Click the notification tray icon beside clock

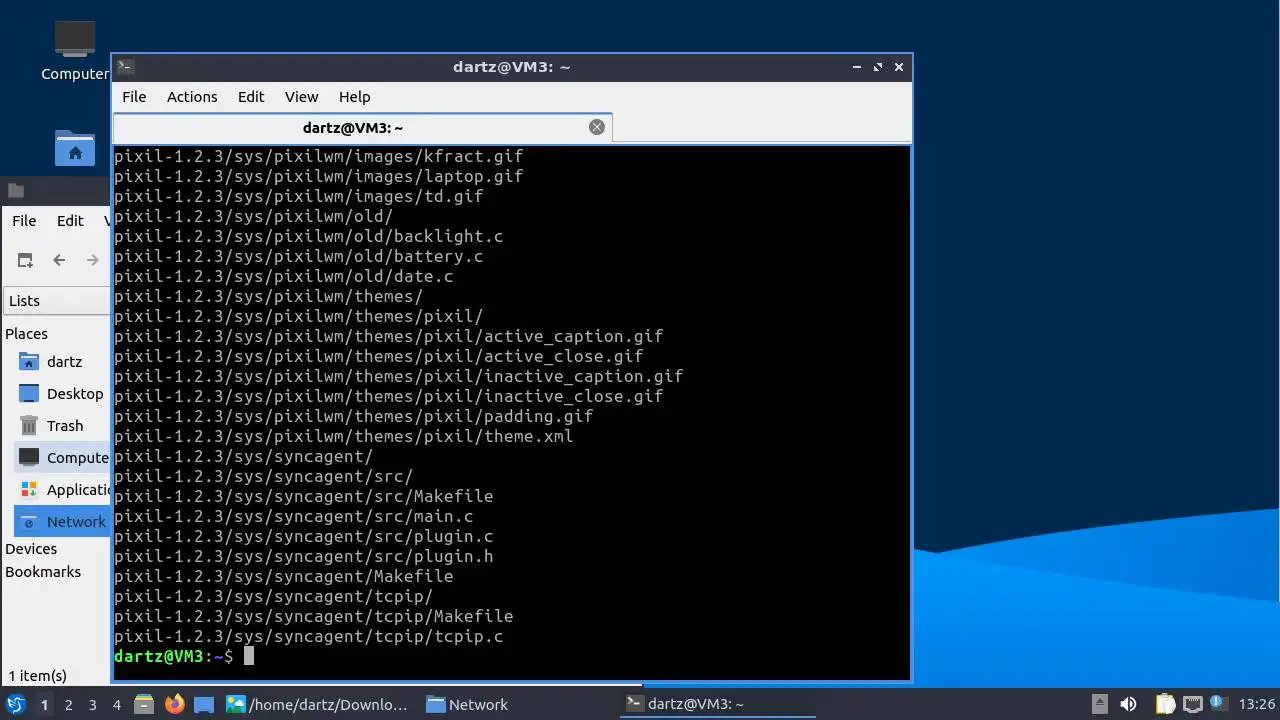1218,704
